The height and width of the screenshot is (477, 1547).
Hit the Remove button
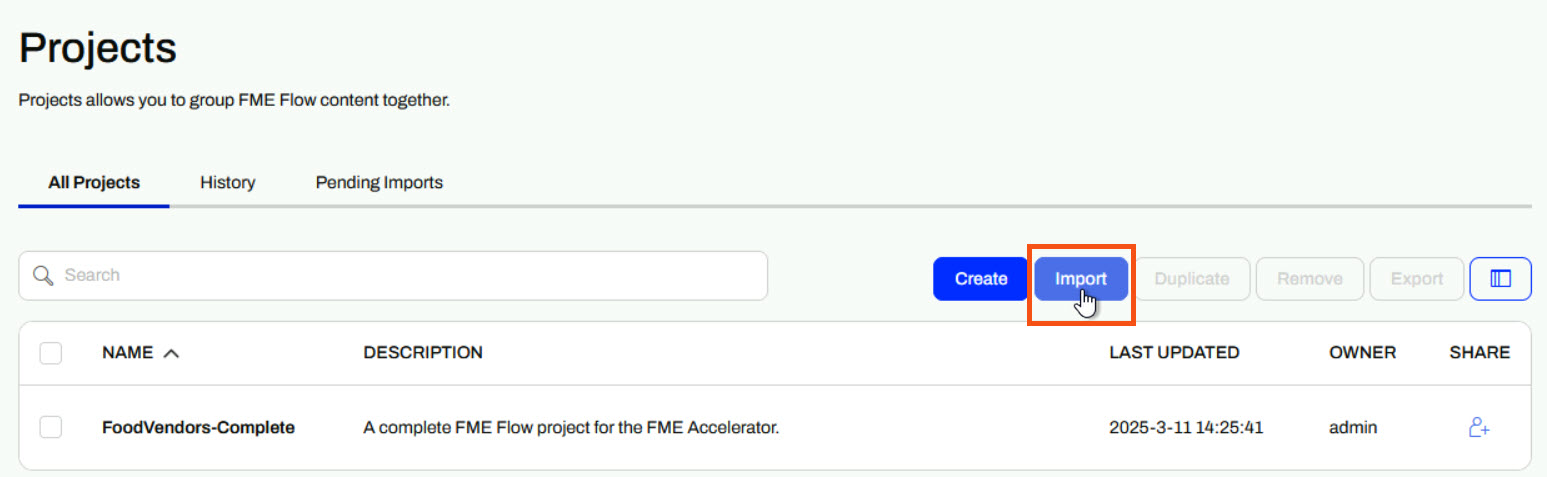click(x=1310, y=279)
